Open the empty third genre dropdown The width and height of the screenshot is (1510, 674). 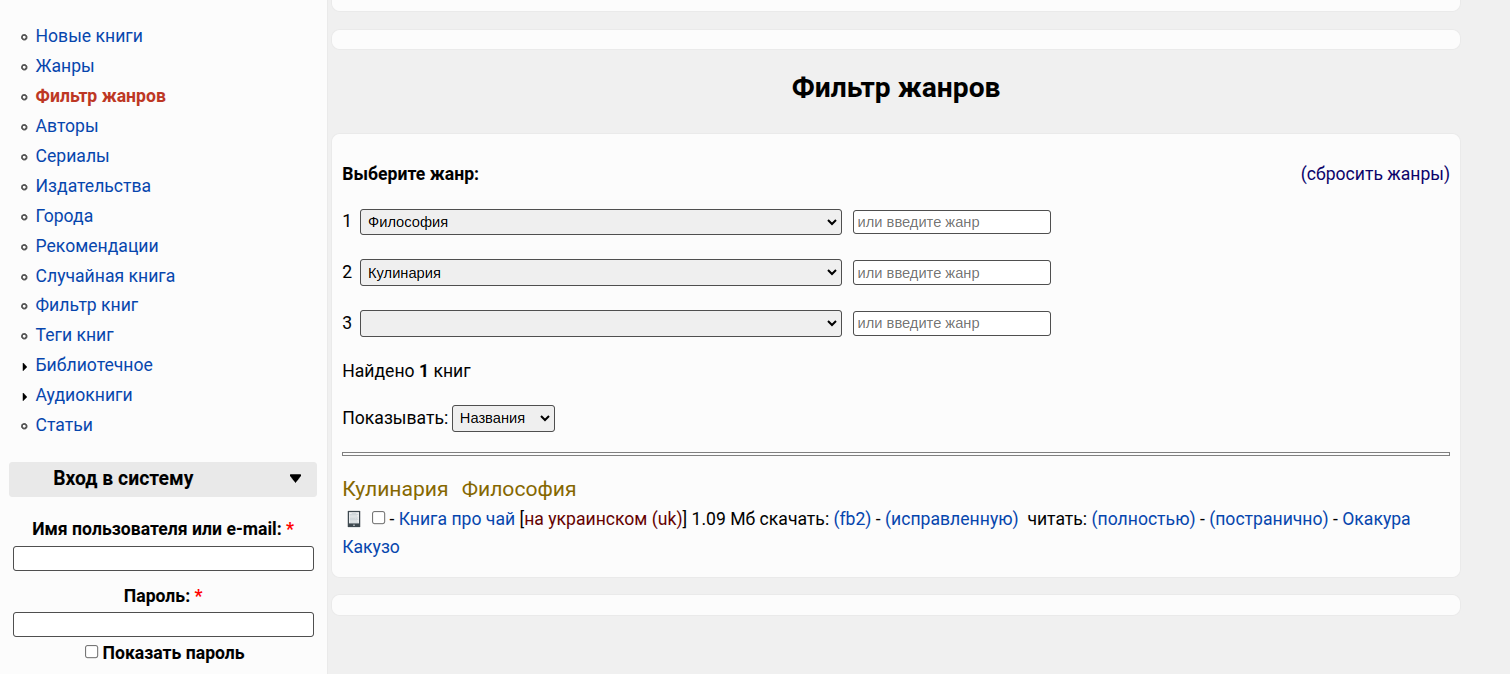(x=600, y=323)
